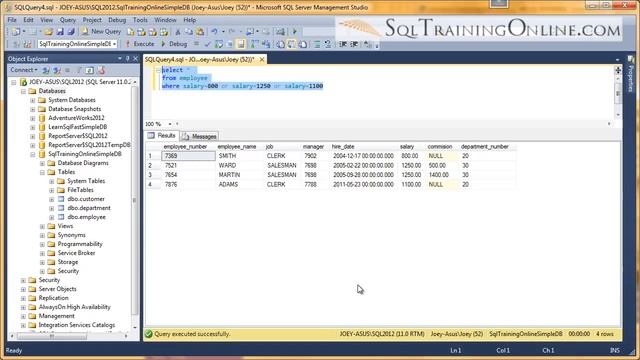Click Refresh icon in Object Explorer toolbar
Screen dimensions: 640x360
[89, 70]
